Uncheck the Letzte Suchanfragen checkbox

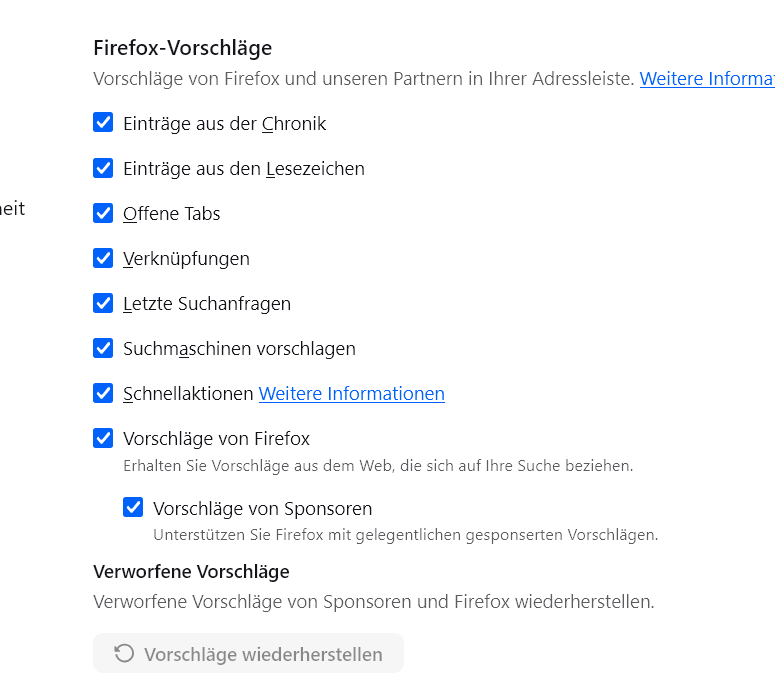pos(103,303)
